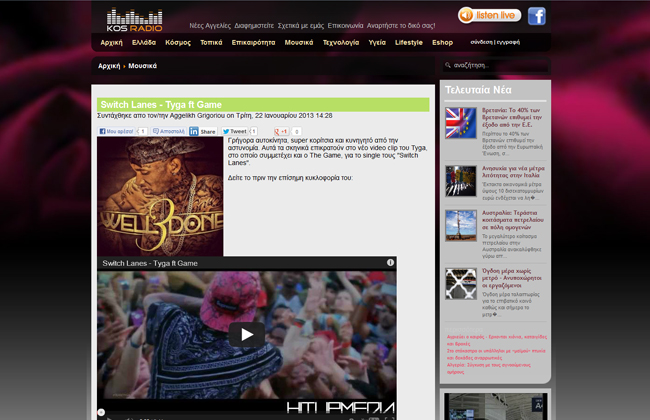650x420 pixels.
Task: Click the Facebook like button
Action: [116, 131]
